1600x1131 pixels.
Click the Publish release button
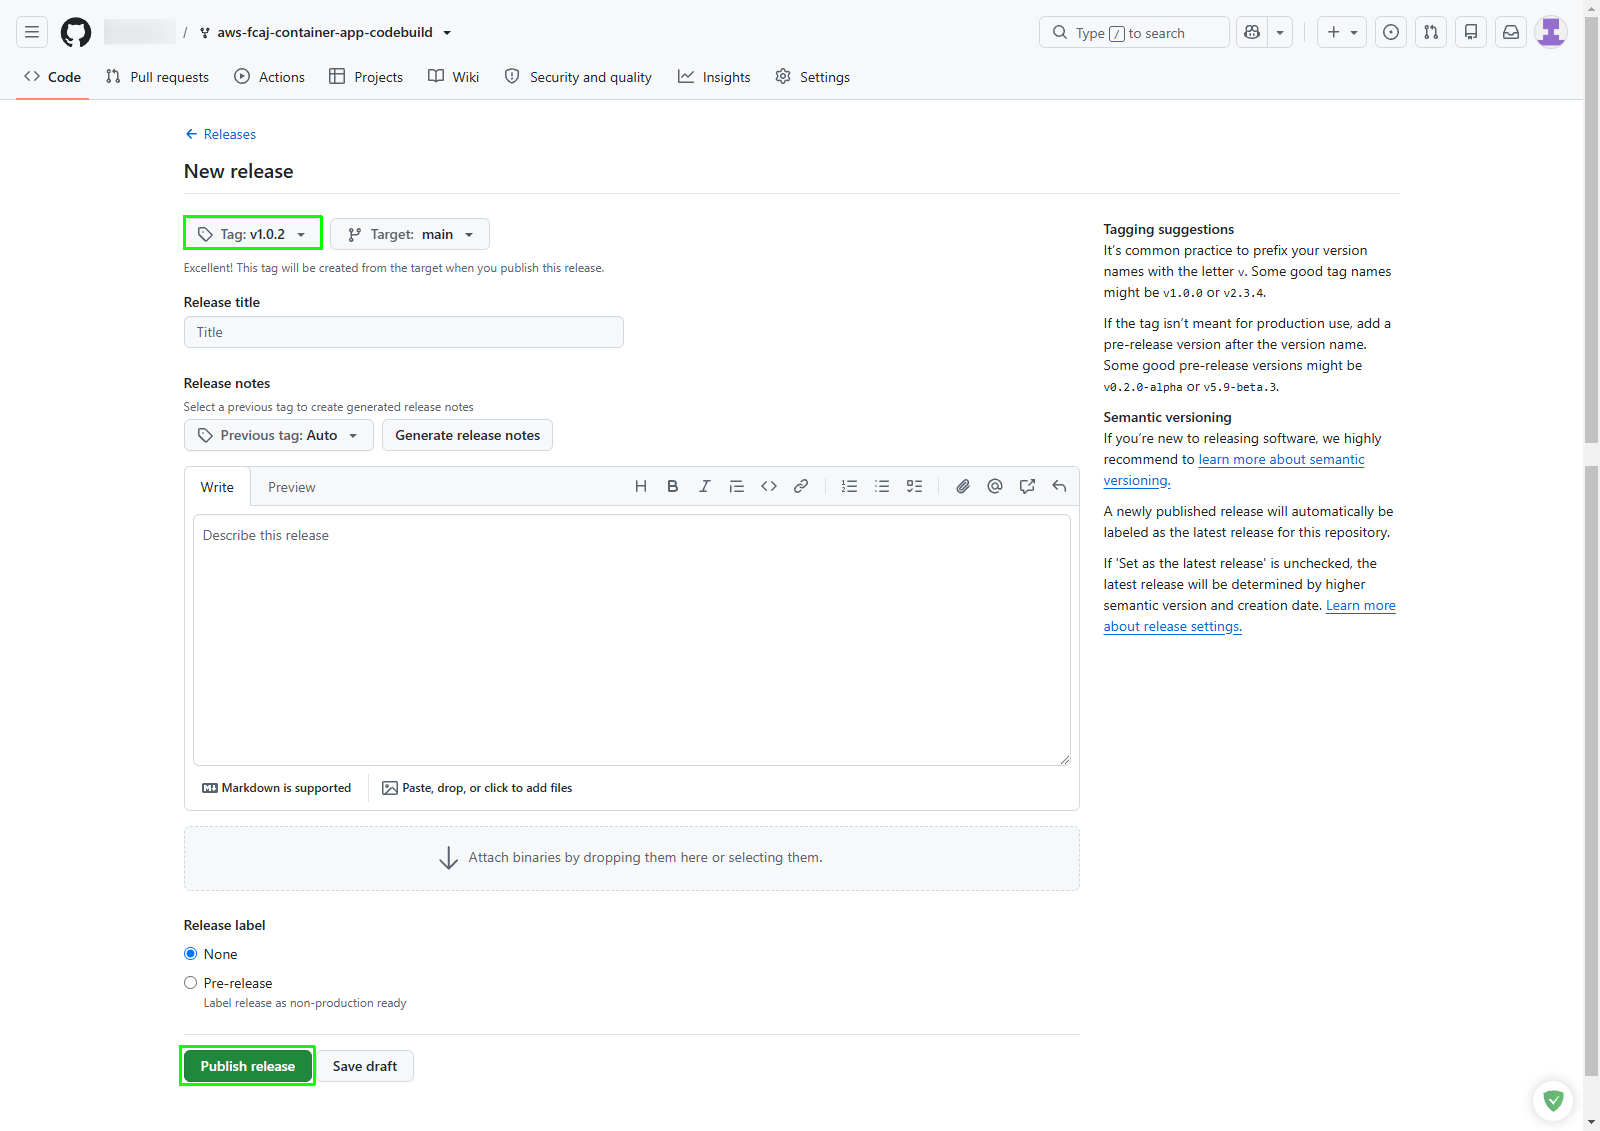pyautogui.click(x=248, y=1066)
